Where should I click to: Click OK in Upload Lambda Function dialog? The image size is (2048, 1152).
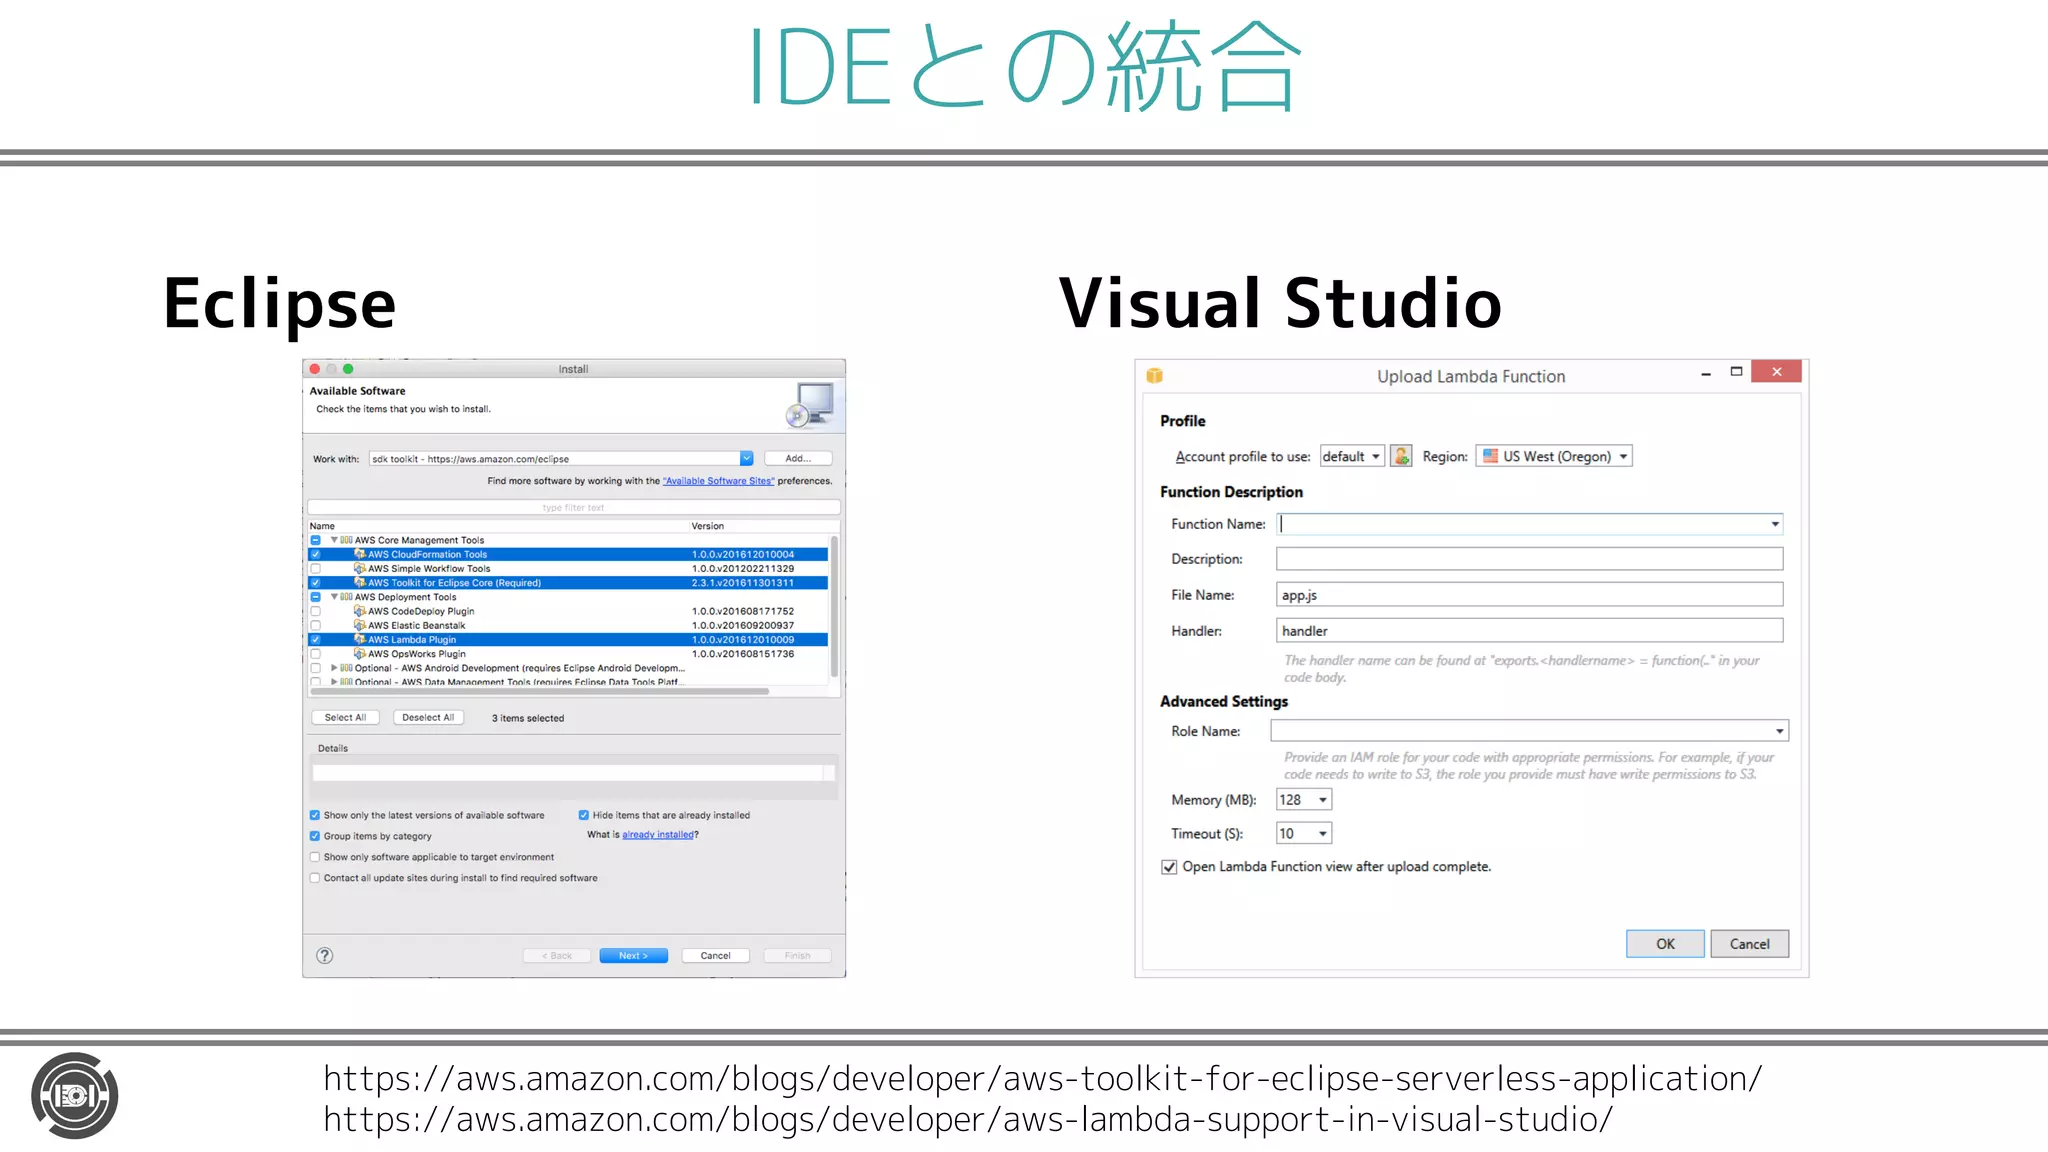(x=1665, y=943)
